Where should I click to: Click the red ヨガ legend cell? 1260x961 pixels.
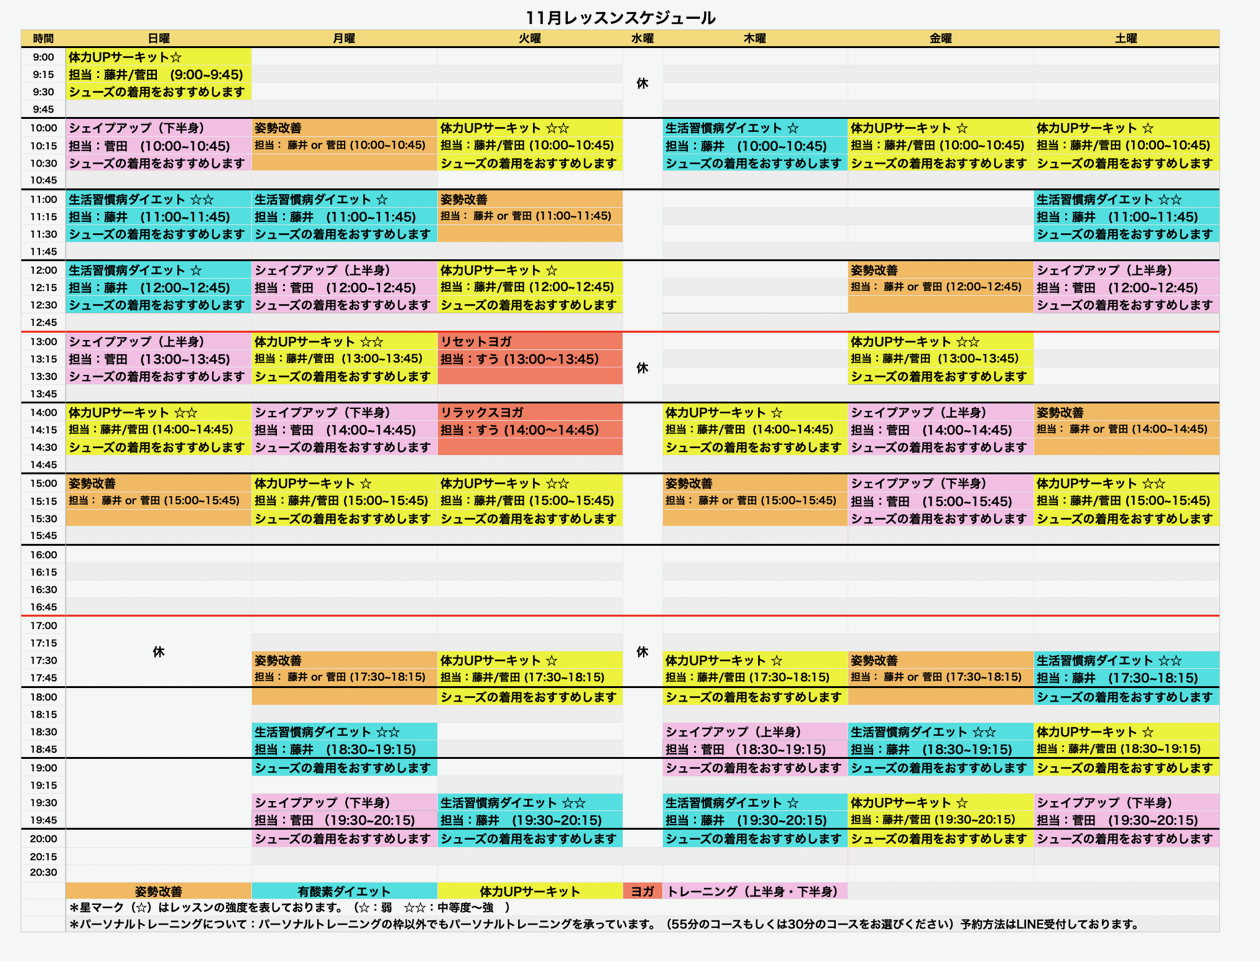pyautogui.click(x=642, y=891)
